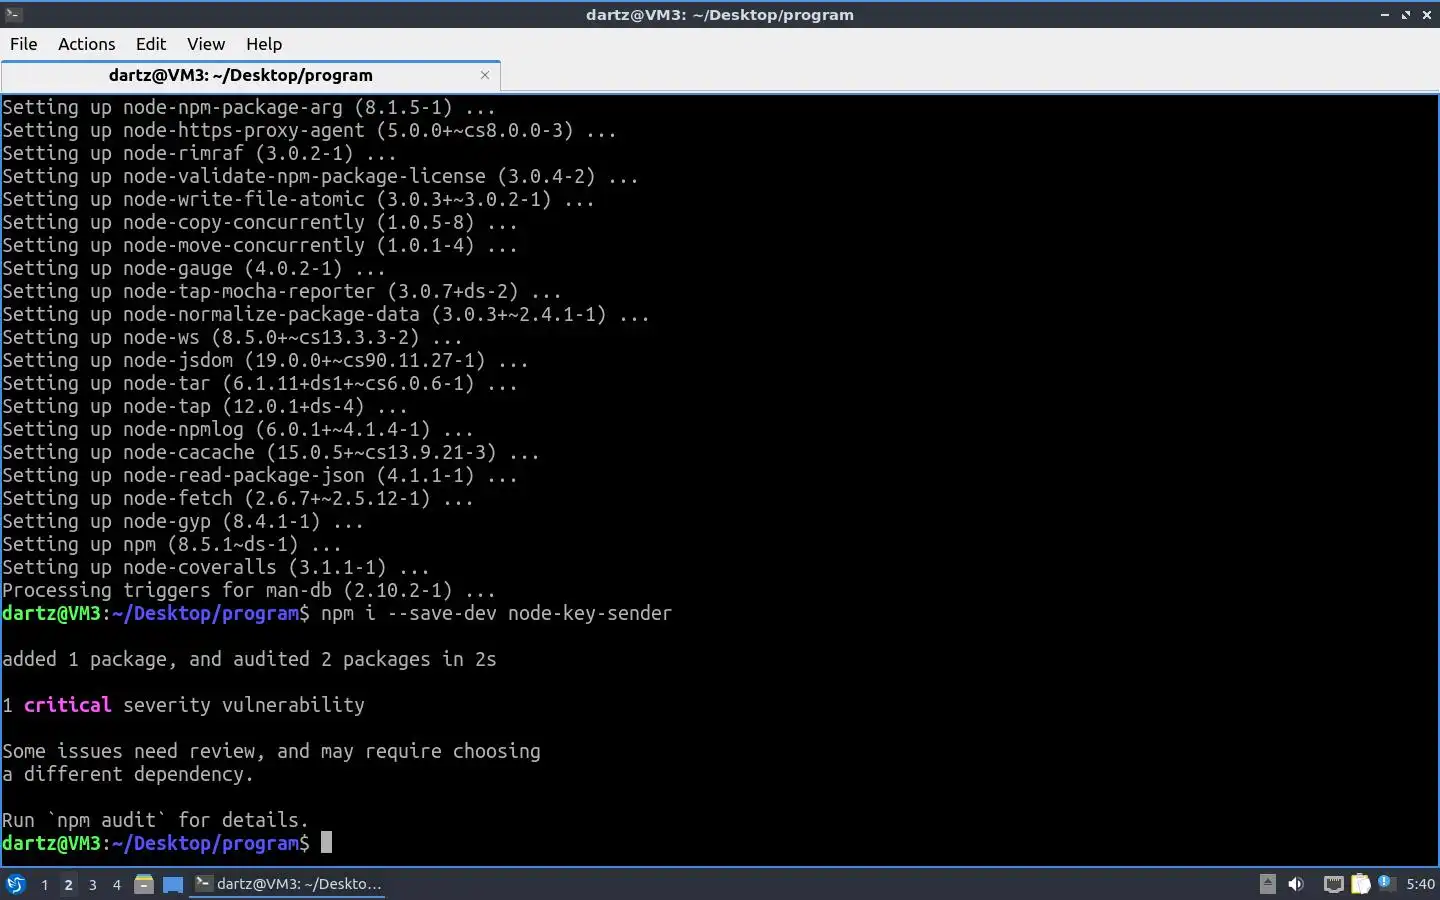Switch to workspace 2

pyautogui.click(x=68, y=884)
